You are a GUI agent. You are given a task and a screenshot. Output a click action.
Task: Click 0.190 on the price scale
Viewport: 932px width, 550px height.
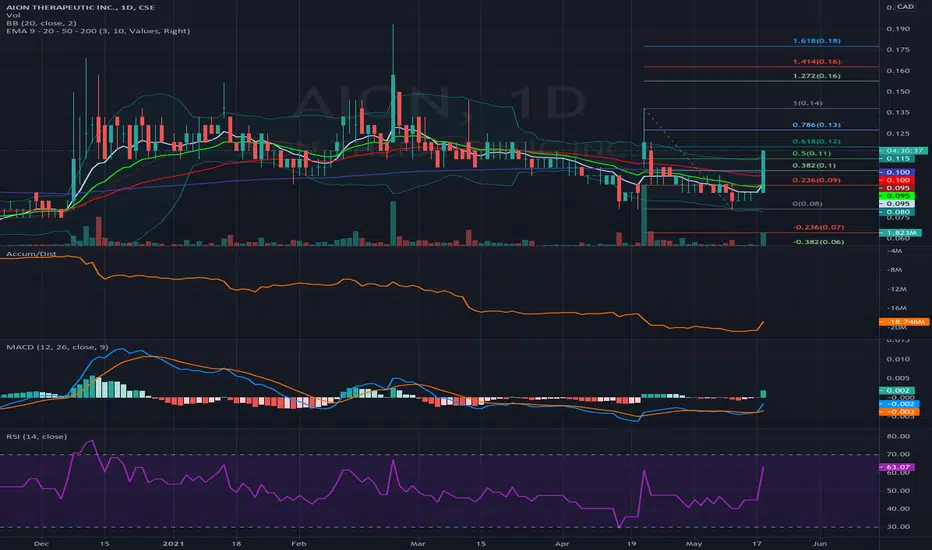pos(898,29)
